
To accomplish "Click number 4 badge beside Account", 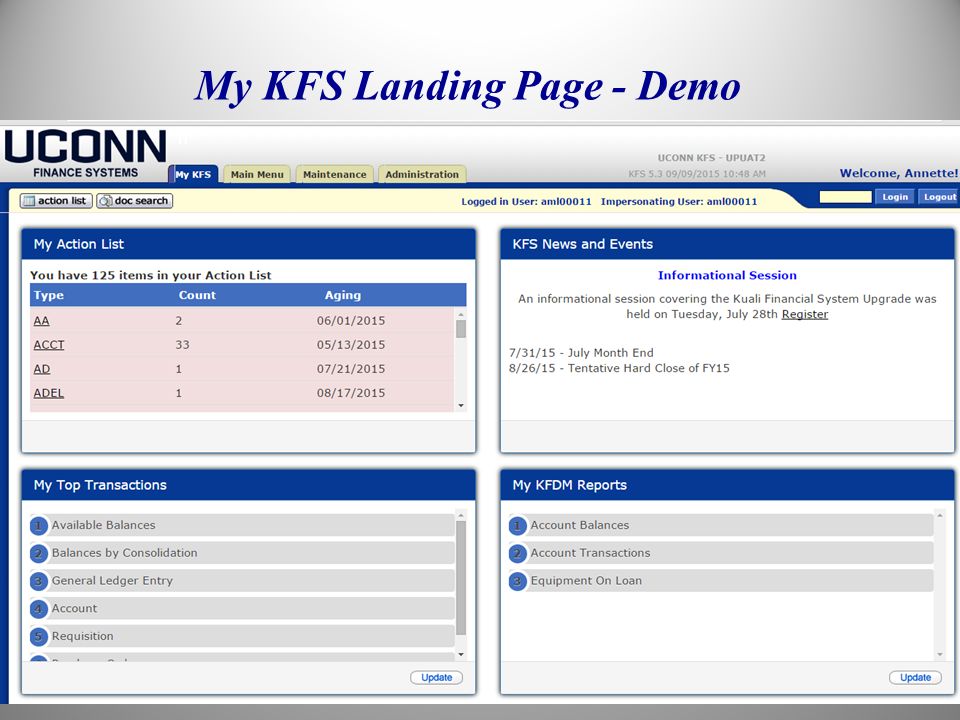I will [x=39, y=609].
